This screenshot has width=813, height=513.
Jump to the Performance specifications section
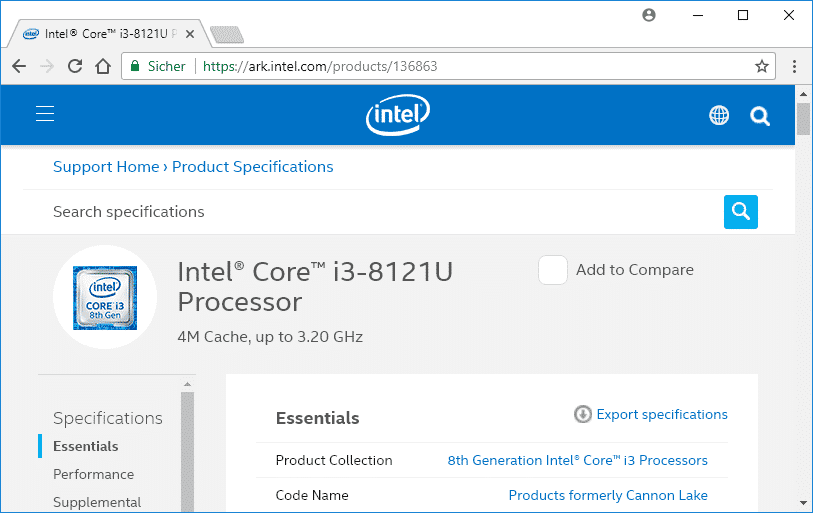tap(93, 474)
